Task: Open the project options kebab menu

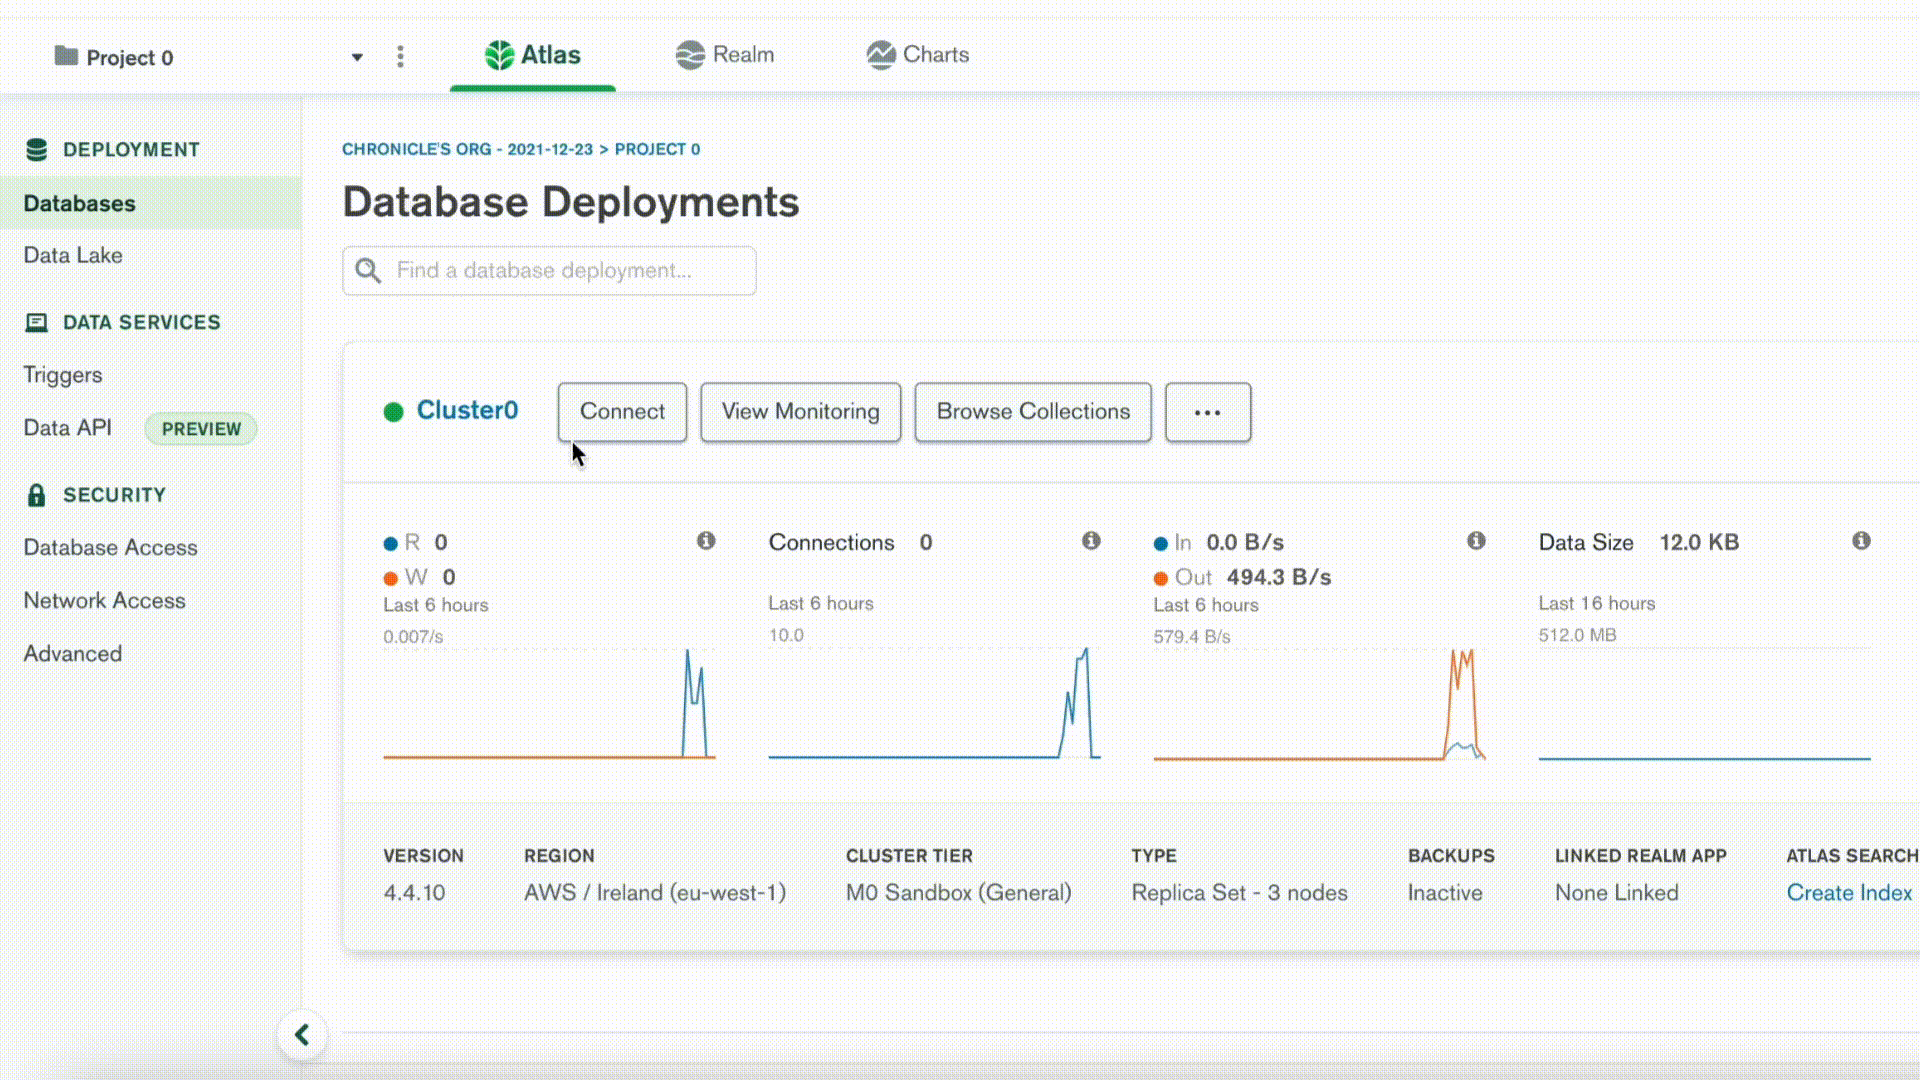Action: pyautogui.click(x=400, y=56)
